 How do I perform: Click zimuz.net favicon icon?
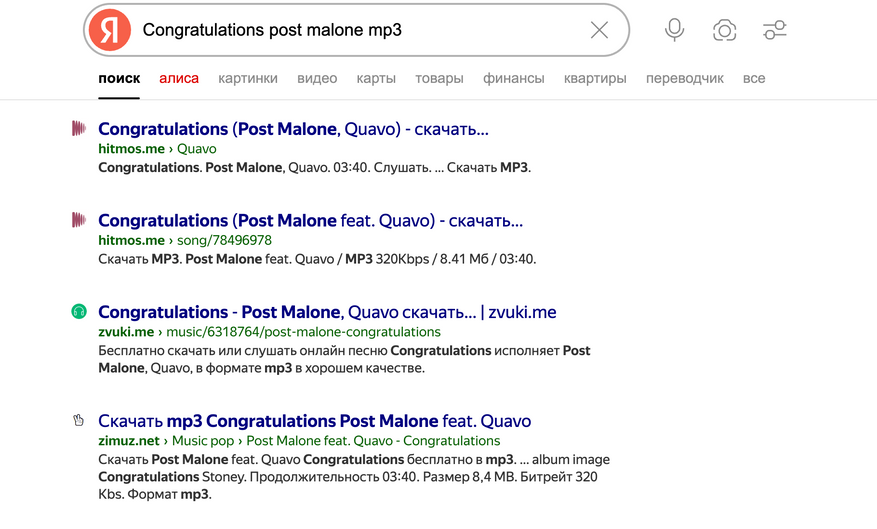pyautogui.click(x=79, y=421)
